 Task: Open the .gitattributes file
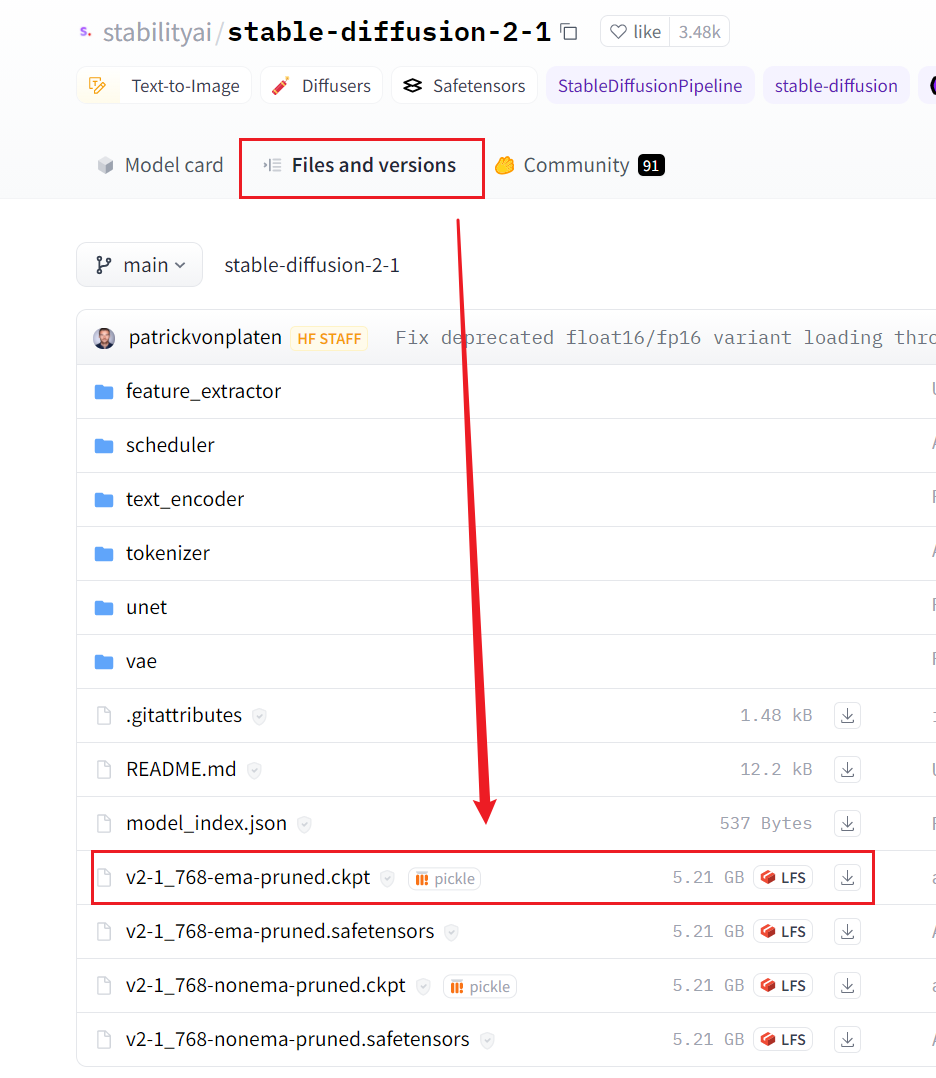[184, 715]
